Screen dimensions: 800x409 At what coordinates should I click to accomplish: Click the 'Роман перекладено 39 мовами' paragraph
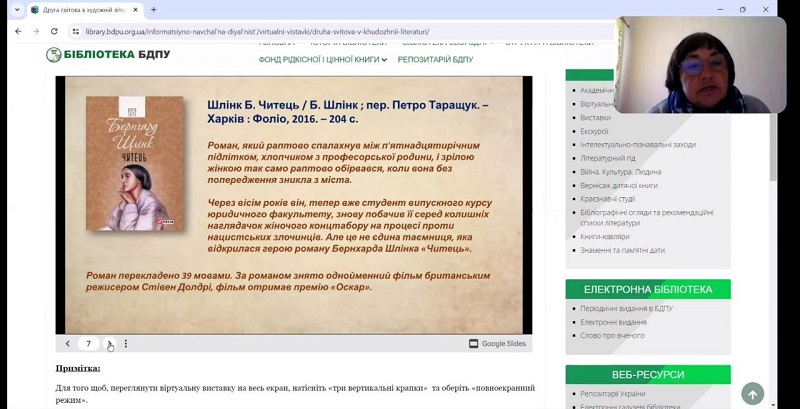pyautogui.click(x=288, y=282)
